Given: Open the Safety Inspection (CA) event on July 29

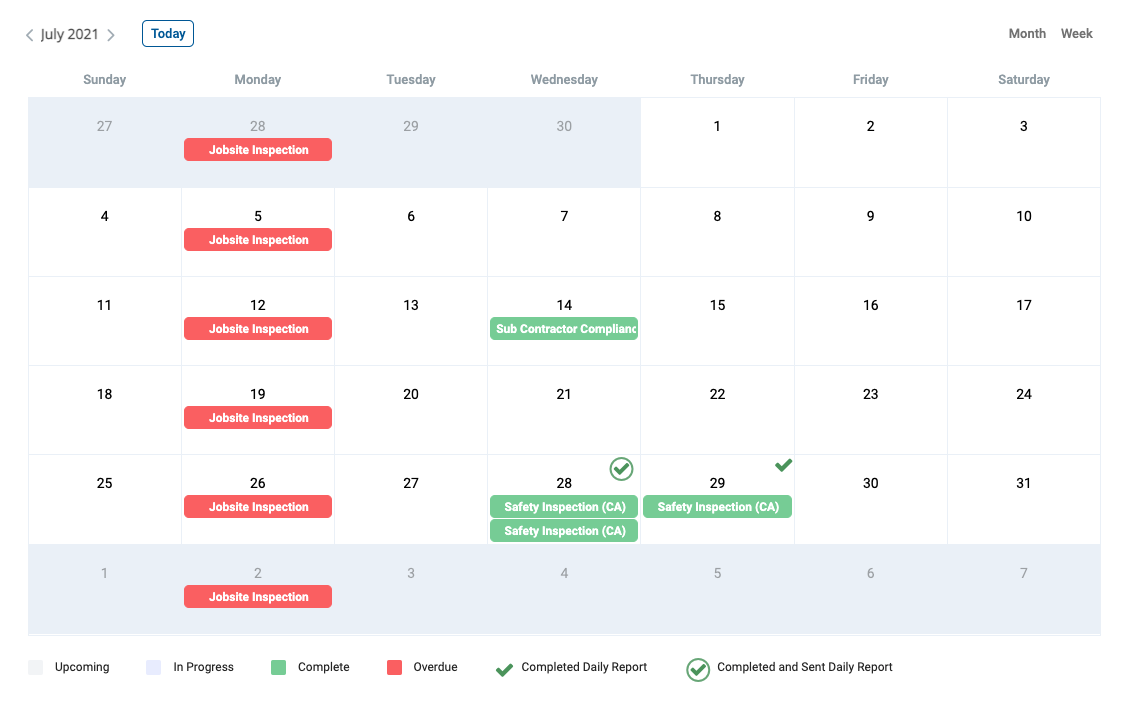Looking at the screenshot, I should tap(717, 507).
